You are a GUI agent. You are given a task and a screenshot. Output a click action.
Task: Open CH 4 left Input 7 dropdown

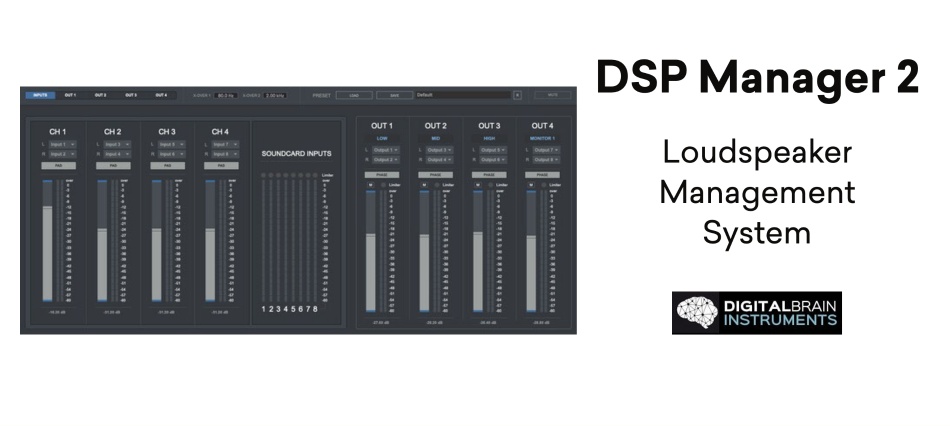225,144
